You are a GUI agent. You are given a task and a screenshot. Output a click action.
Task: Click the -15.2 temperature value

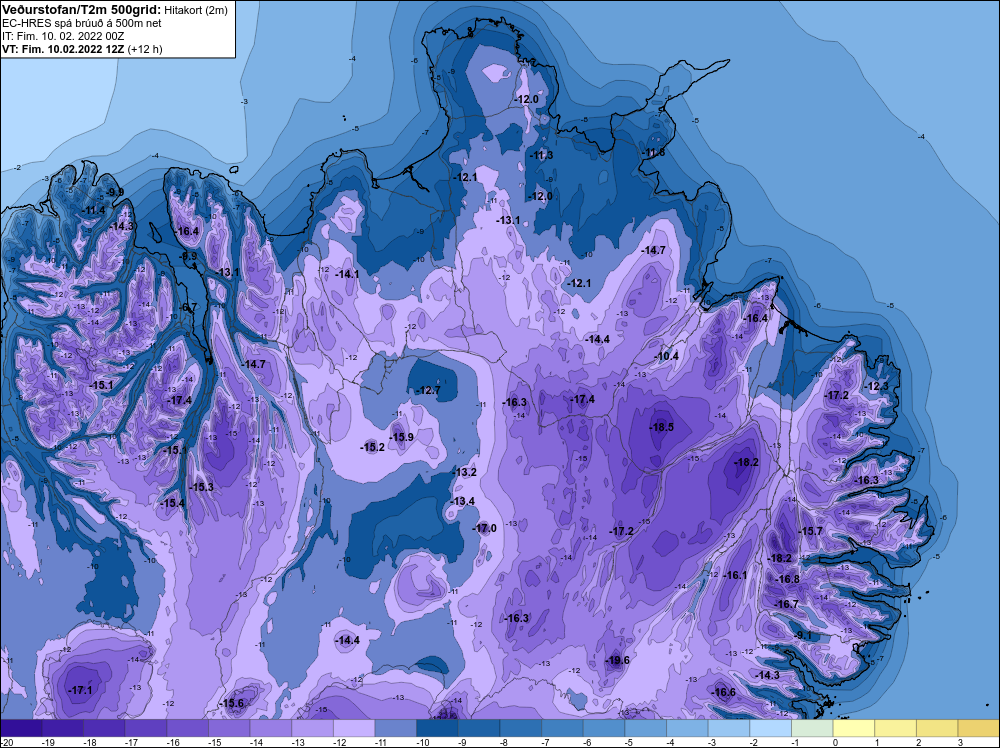(x=372, y=447)
